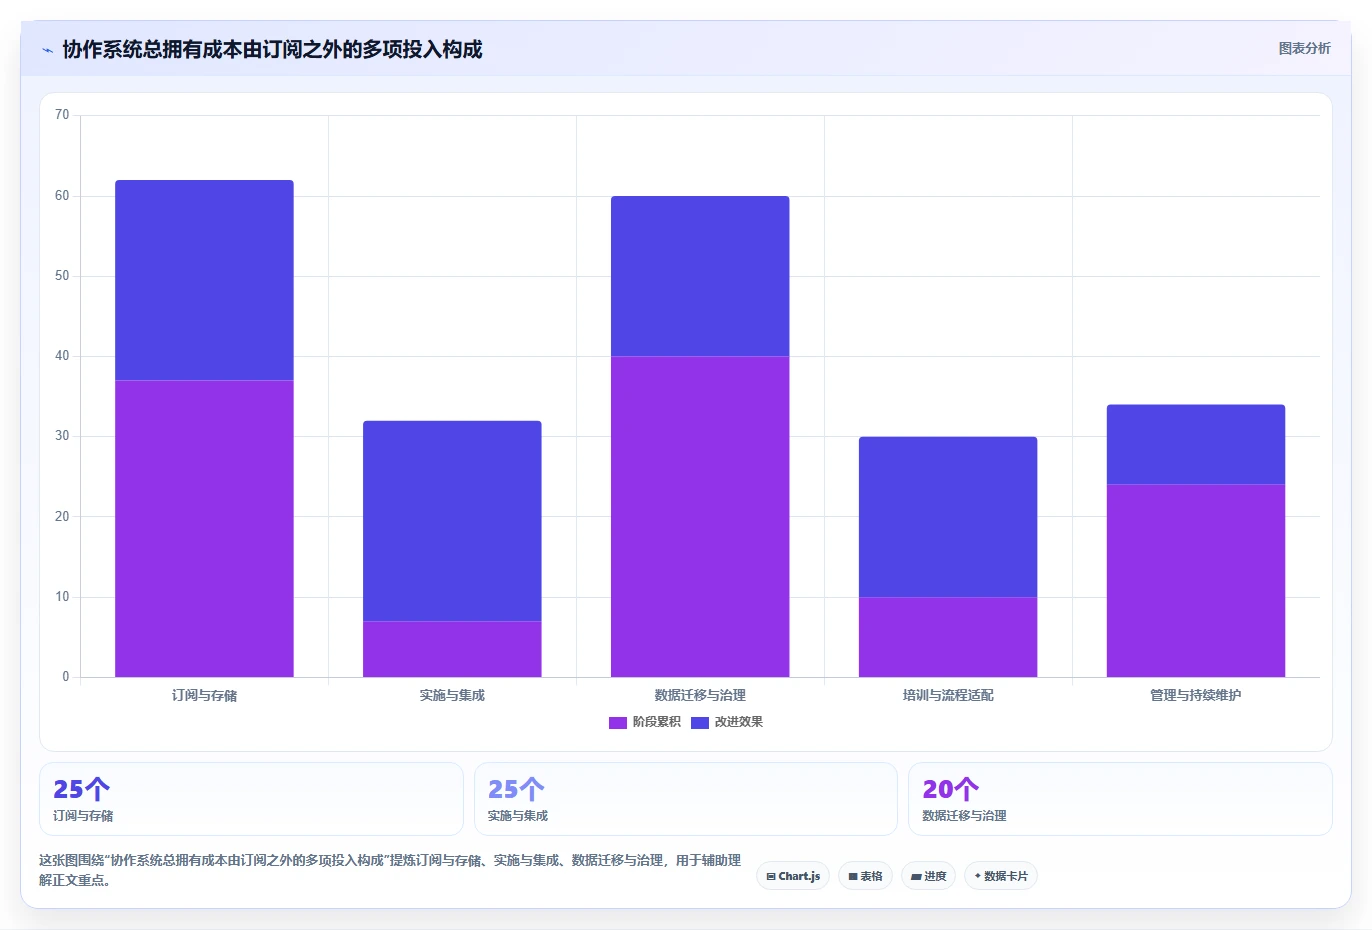The image size is (1372, 930).
Task: Open the 25个 实施与集成 data card
Action: click(685, 799)
